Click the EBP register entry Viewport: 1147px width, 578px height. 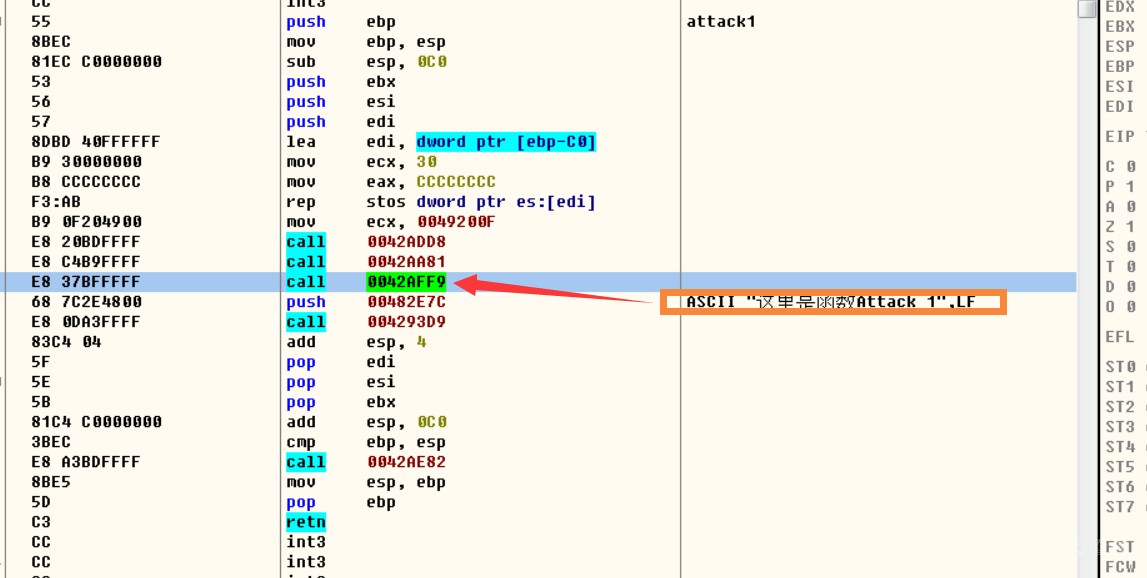pyautogui.click(x=1120, y=67)
